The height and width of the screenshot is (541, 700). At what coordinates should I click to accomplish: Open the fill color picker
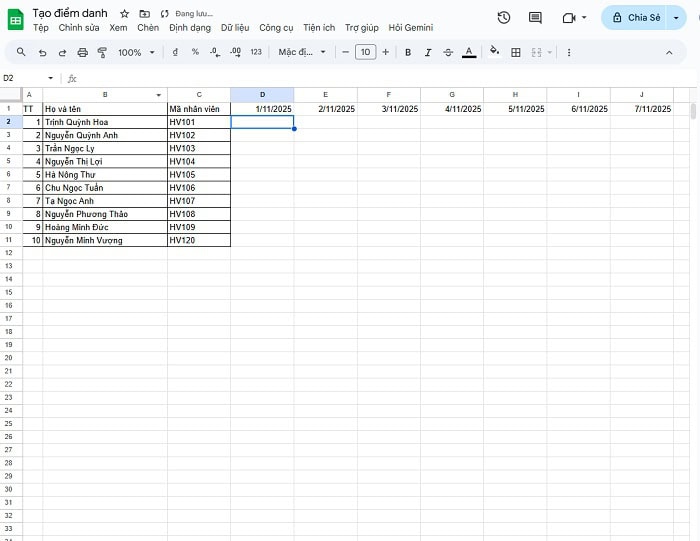494,51
